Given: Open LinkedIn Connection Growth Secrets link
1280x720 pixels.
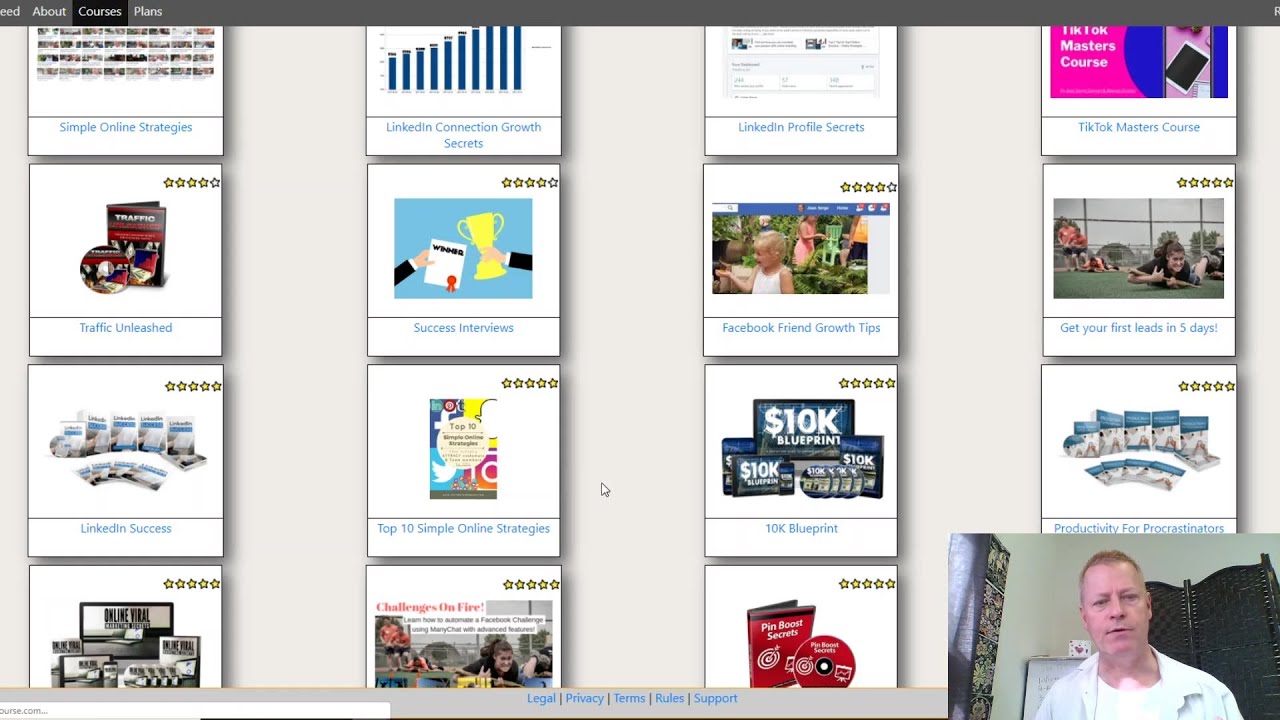Looking at the screenshot, I should point(463,135).
